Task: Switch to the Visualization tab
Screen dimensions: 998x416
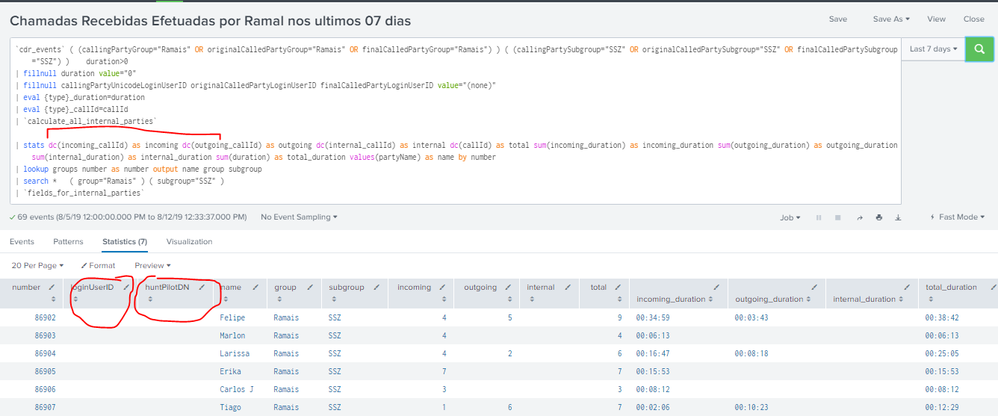Action: pos(189,241)
